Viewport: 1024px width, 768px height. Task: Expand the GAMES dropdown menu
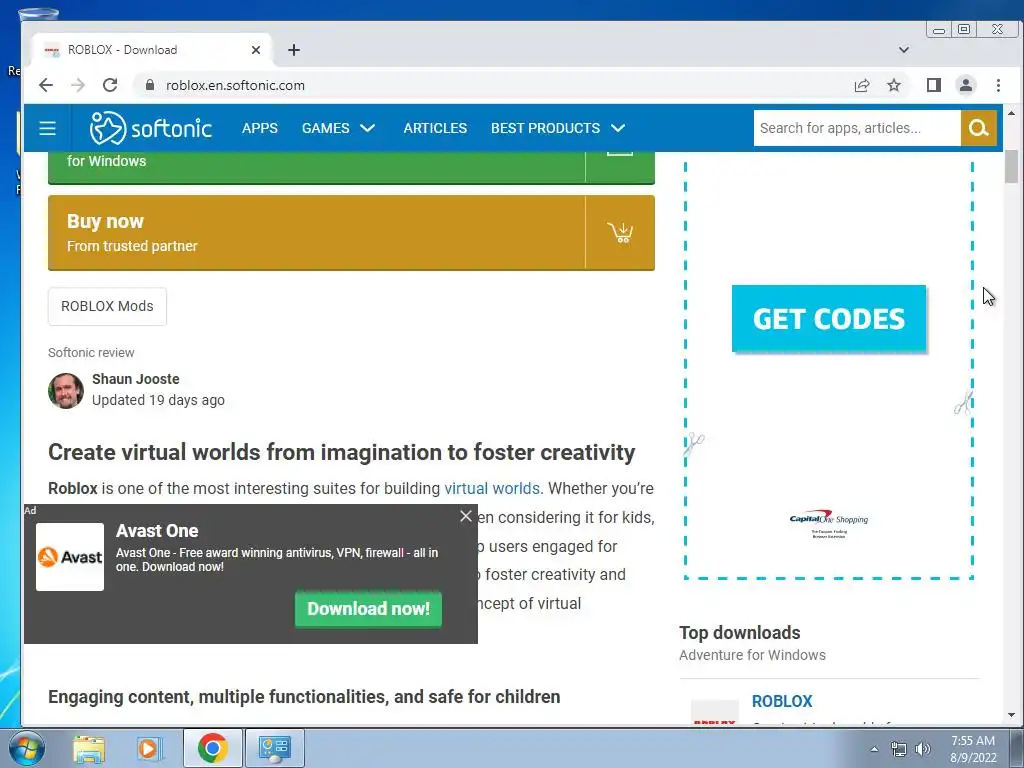coord(338,128)
